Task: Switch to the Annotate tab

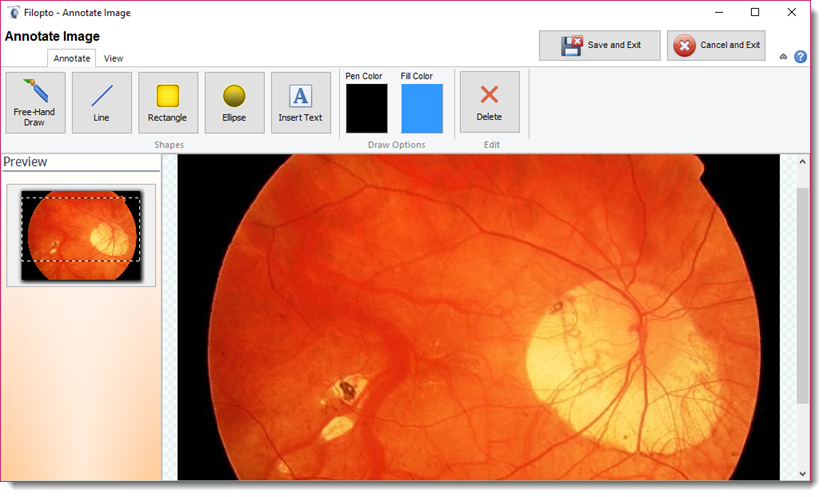Action: (x=72, y=59)
